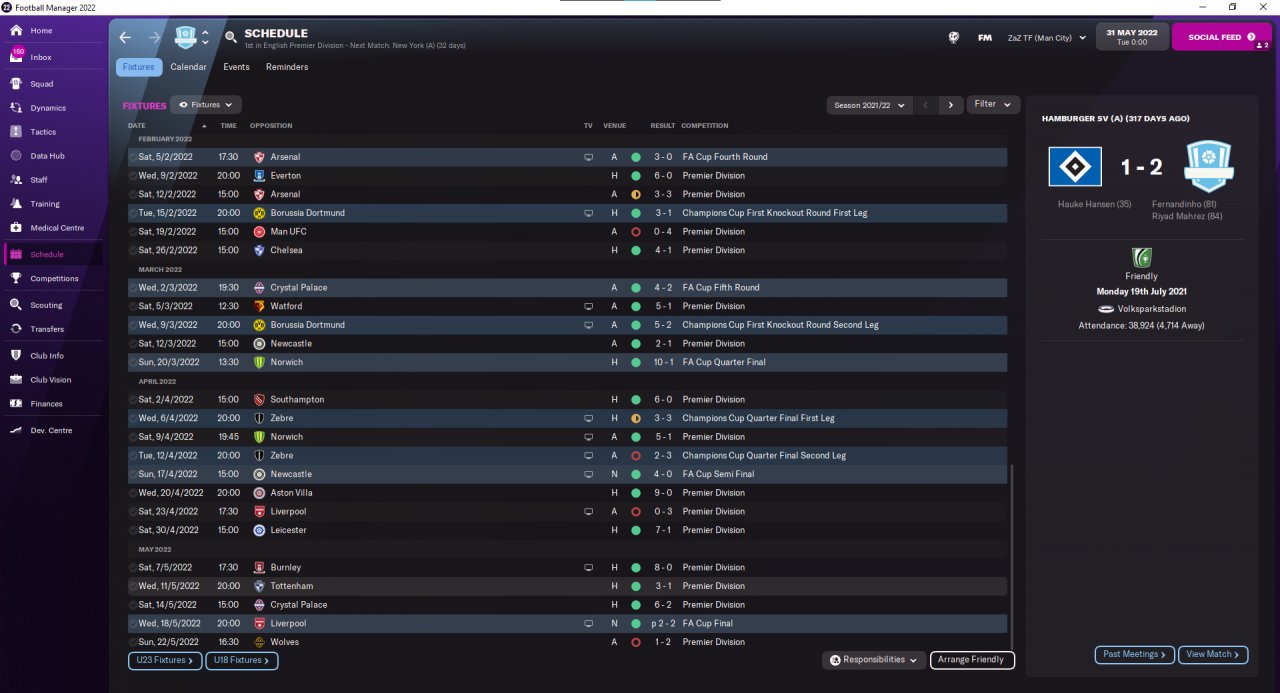Open U18 Fixtures
Screen dimensions: 1280x693
242,660
